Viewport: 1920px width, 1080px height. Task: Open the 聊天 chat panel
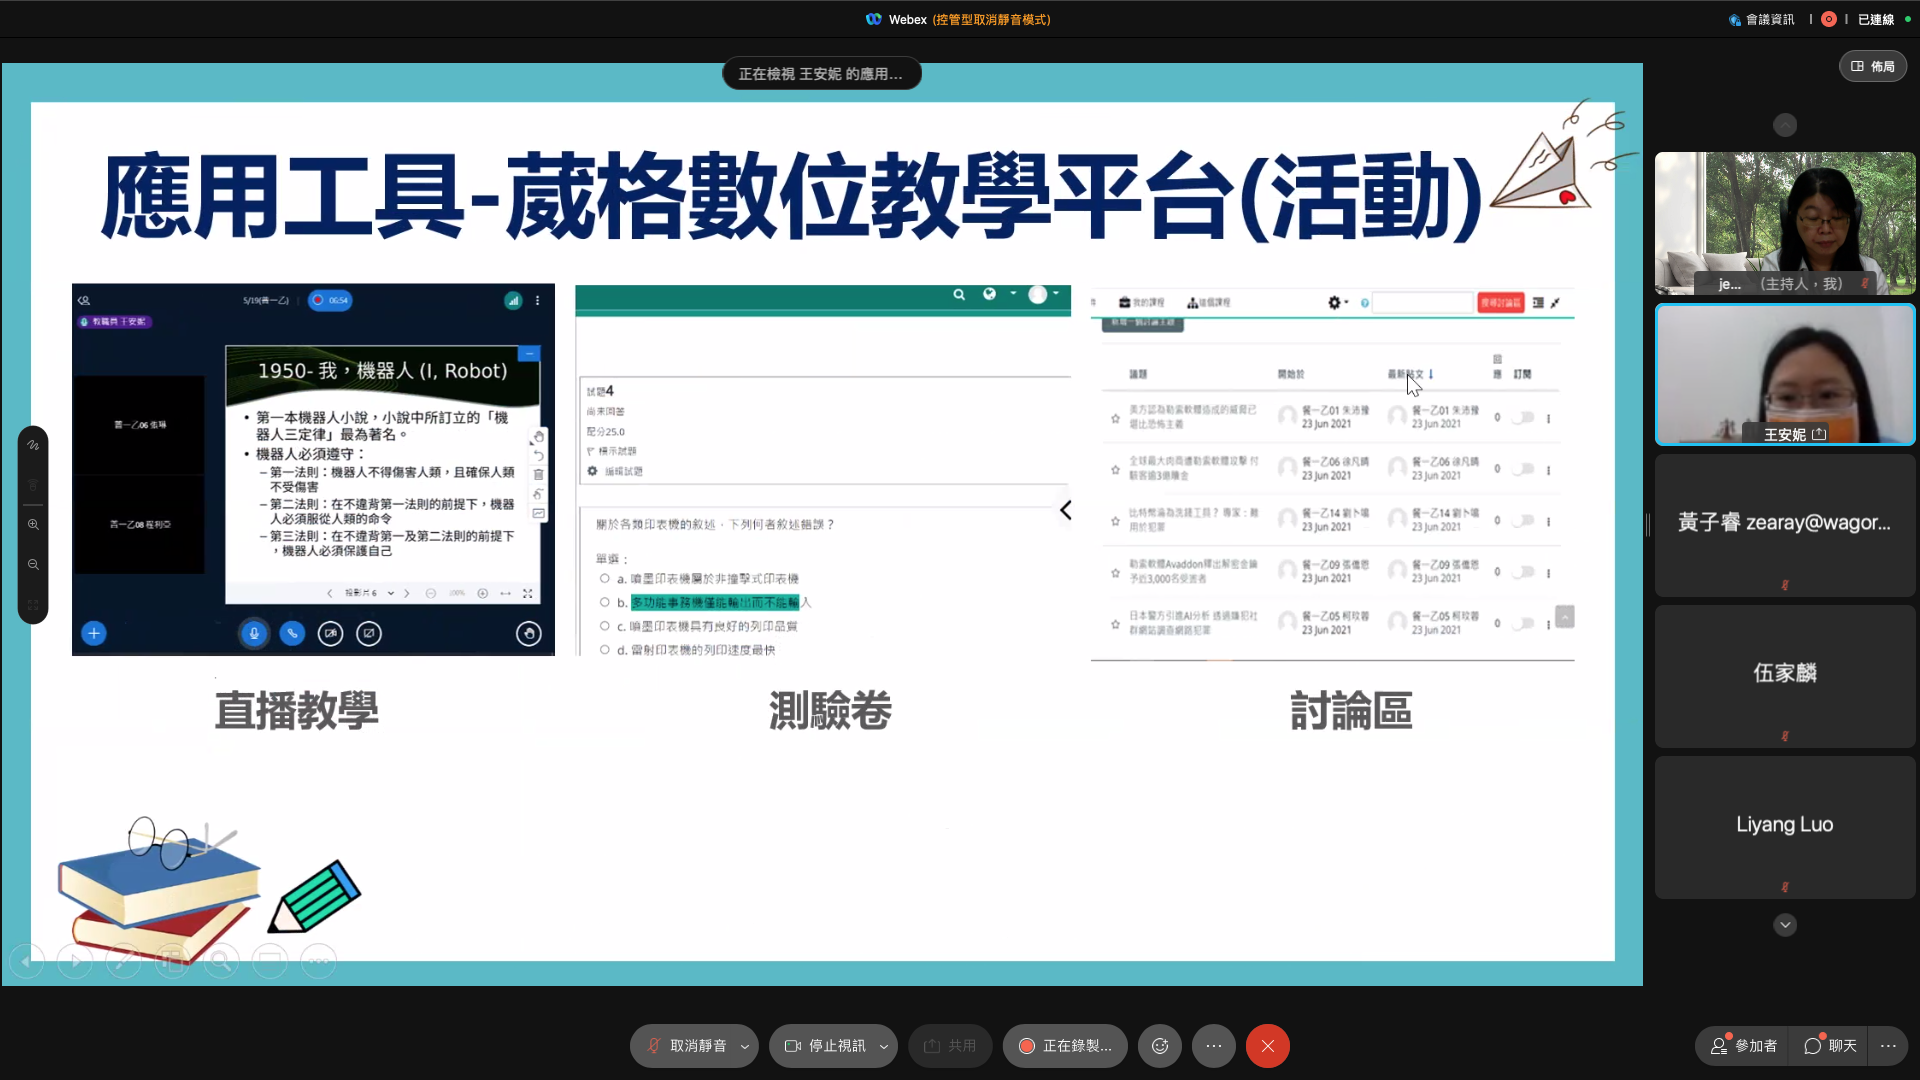coord(1831,1046)
